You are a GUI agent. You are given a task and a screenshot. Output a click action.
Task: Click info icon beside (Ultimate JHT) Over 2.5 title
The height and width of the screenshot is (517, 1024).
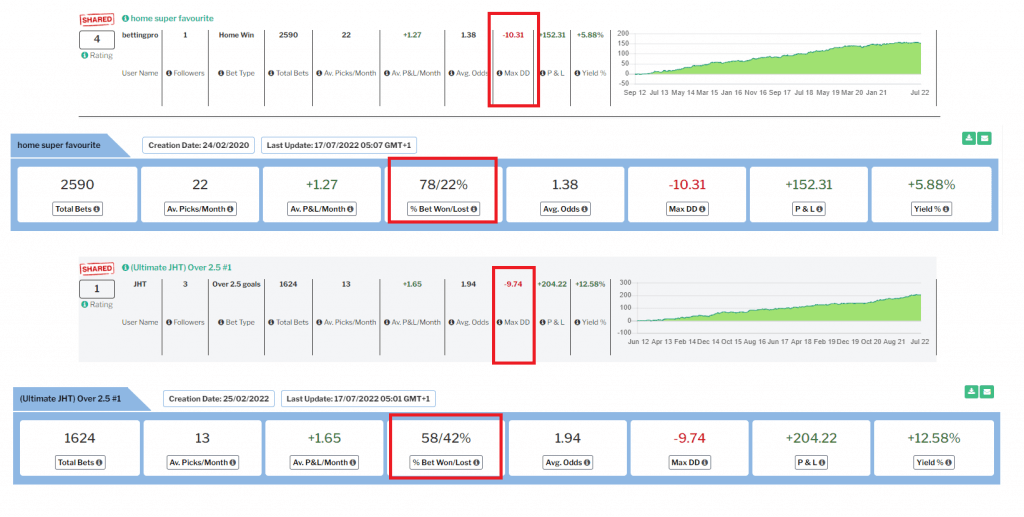(x=125, y=267)
